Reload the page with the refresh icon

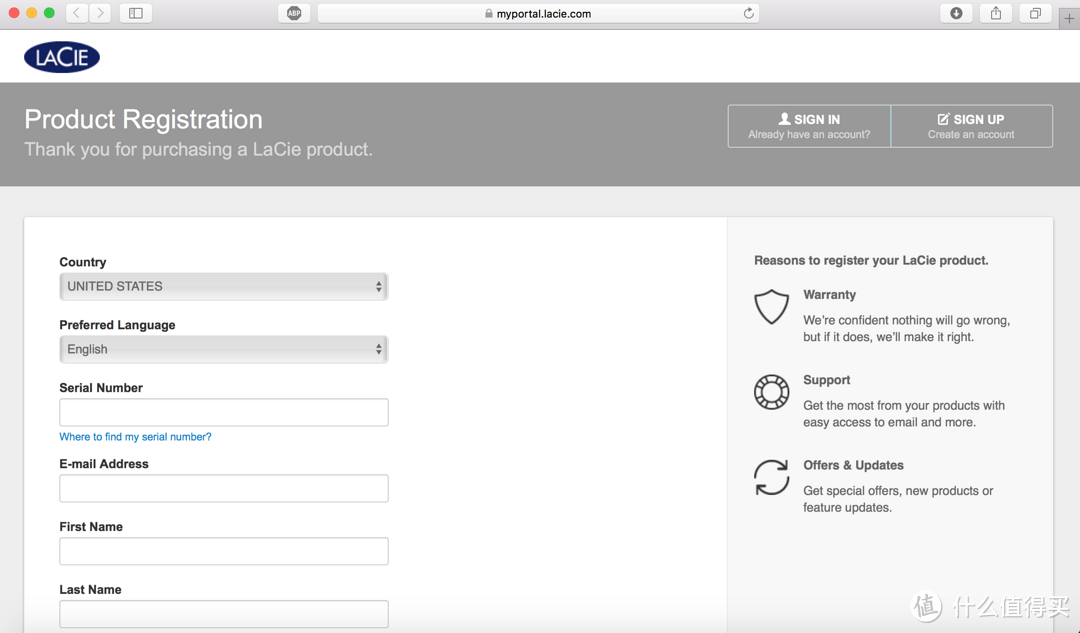[748, 13]
